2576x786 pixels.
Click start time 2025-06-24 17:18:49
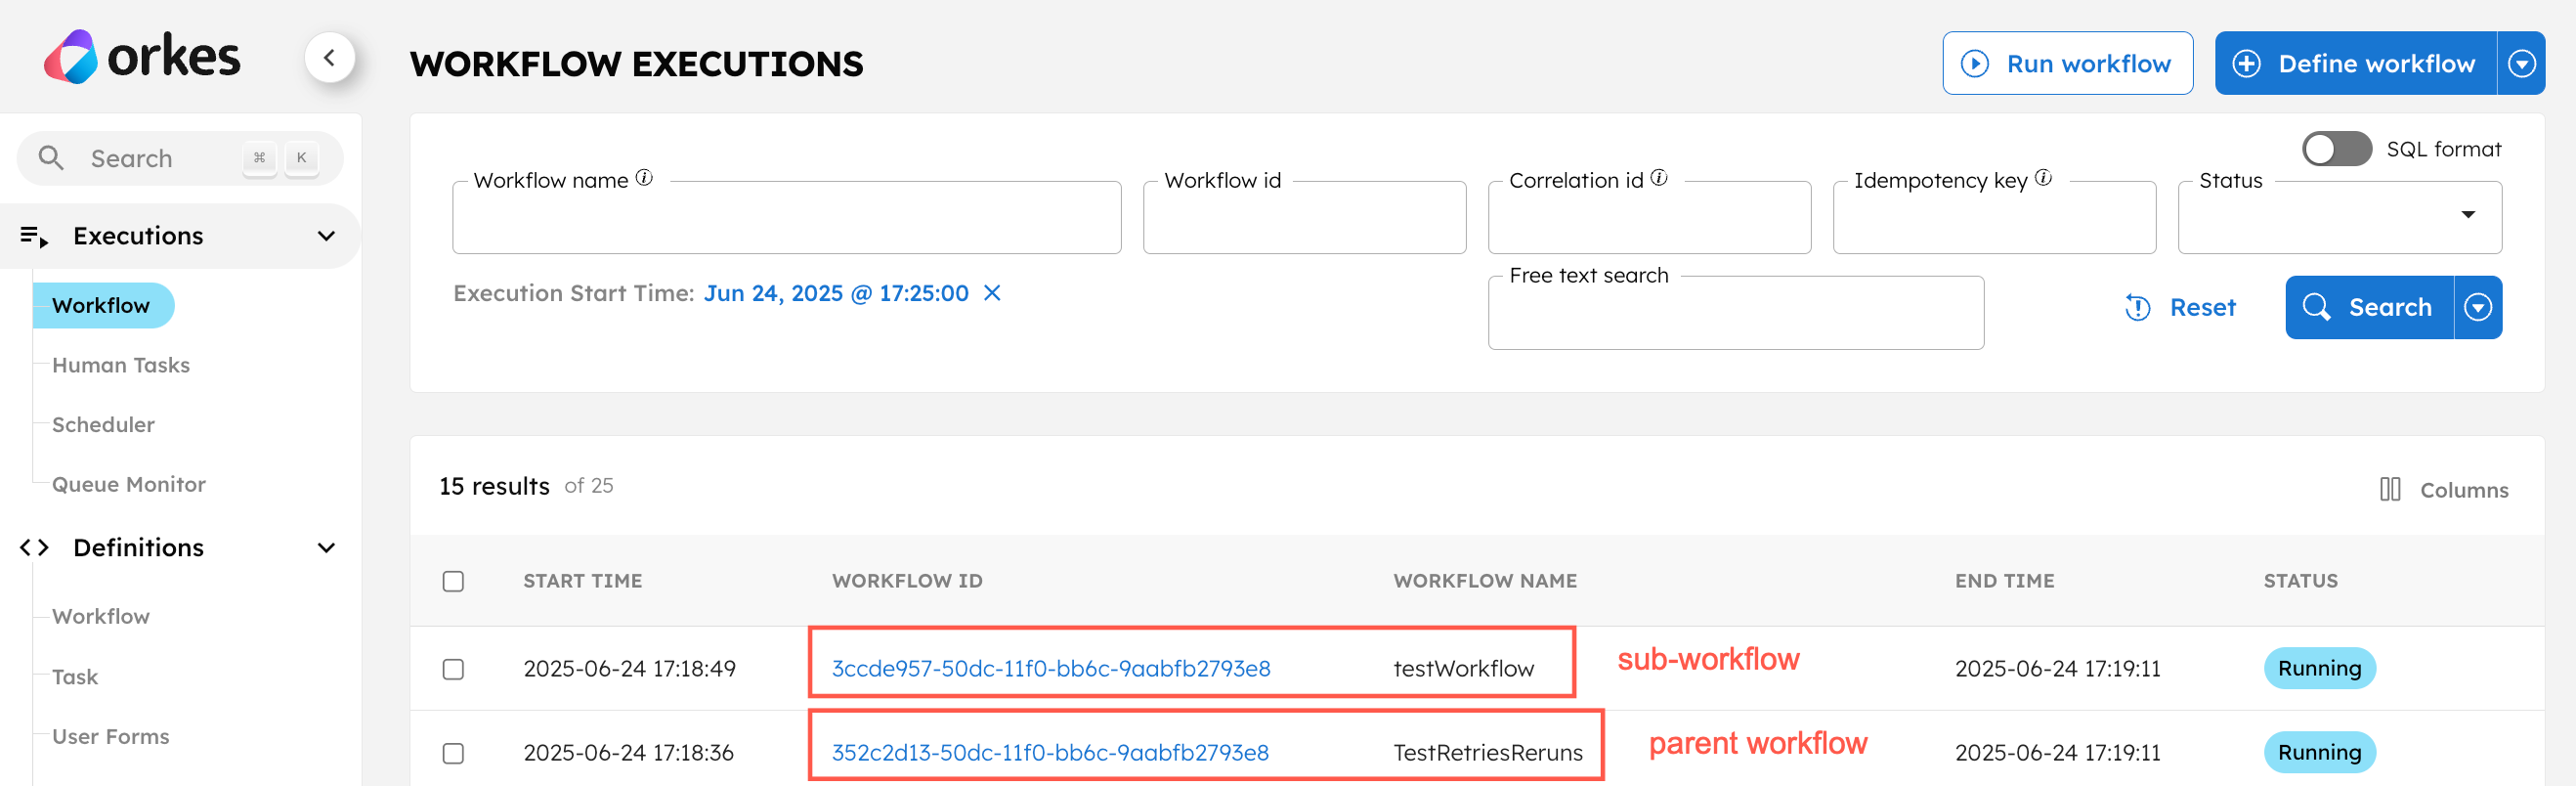[629, 669]
